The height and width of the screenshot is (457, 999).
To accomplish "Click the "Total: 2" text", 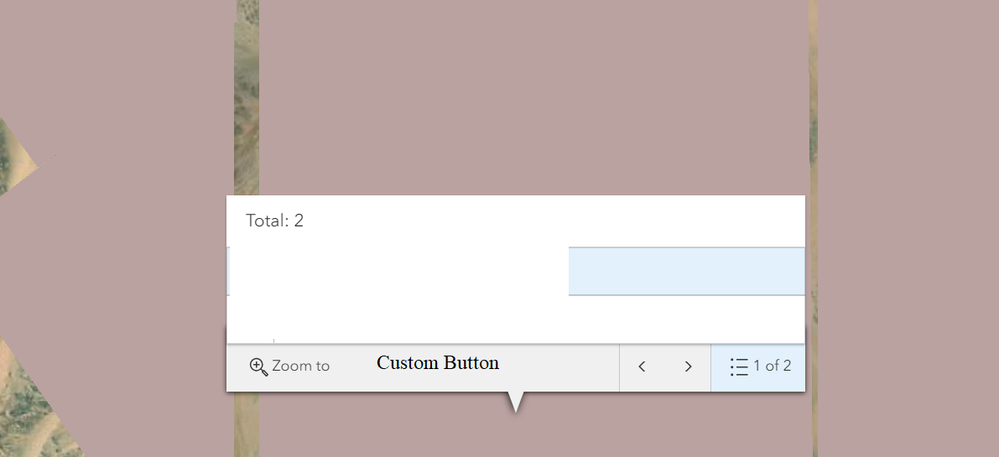I will [275, 221].
